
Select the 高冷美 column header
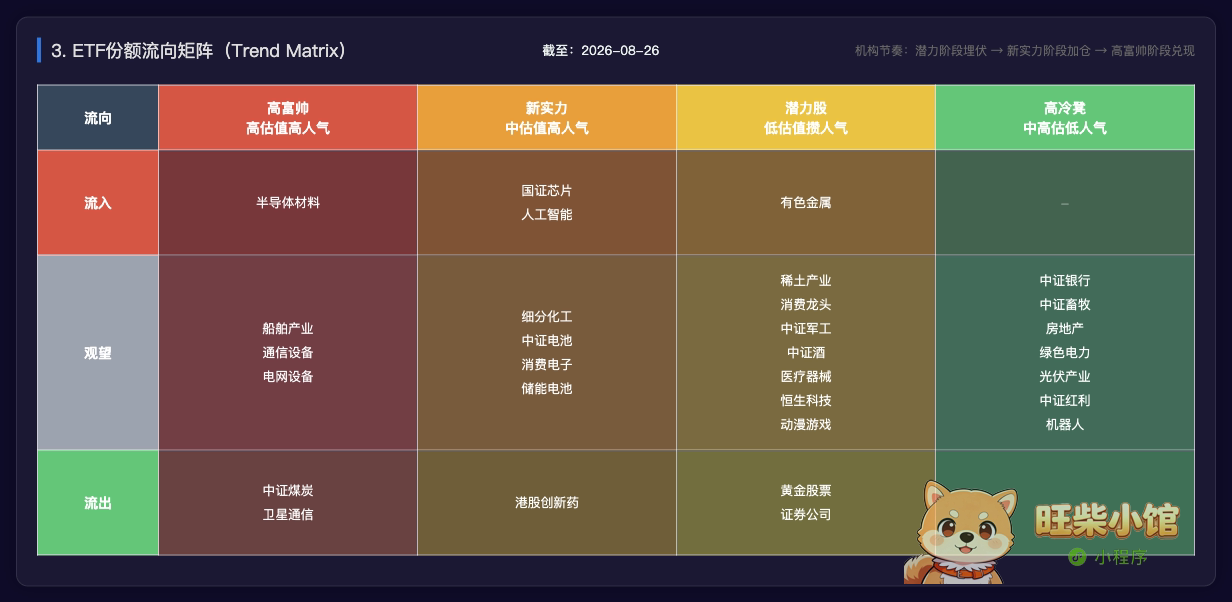click(x=1065, y=118)
